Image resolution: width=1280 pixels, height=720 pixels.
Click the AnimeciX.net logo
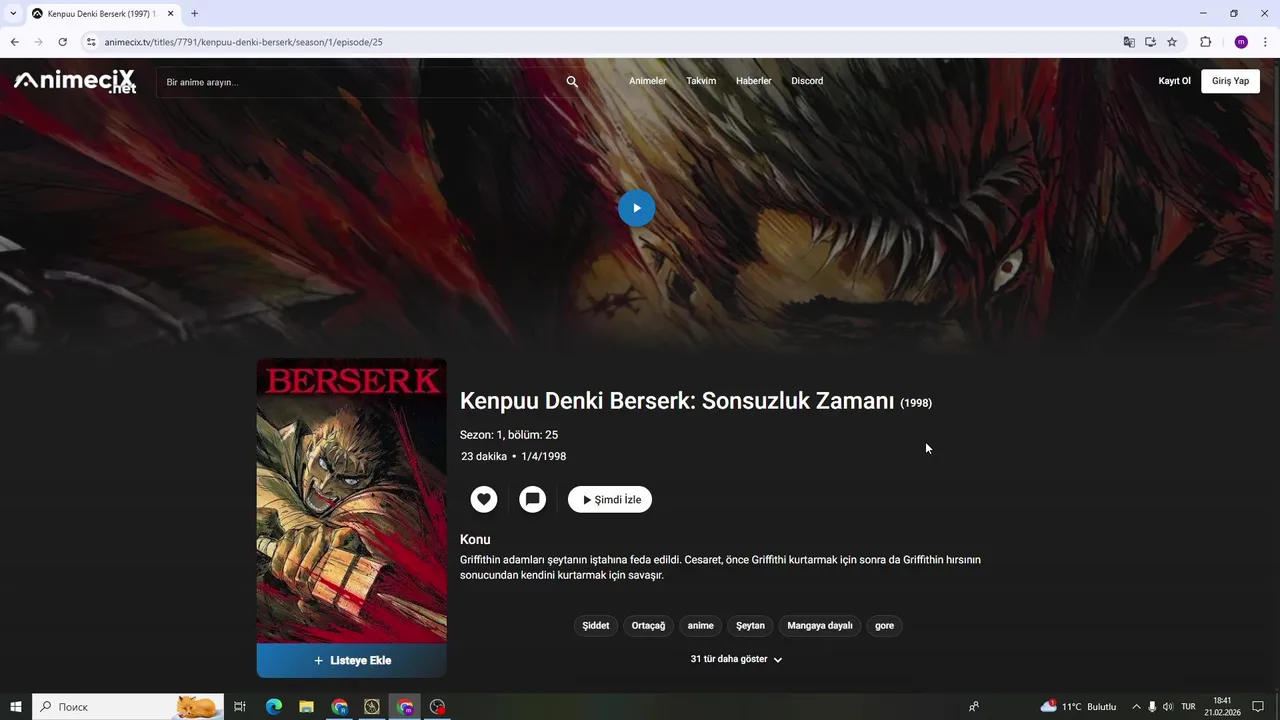pyautogui.click(x=75, y=81)
